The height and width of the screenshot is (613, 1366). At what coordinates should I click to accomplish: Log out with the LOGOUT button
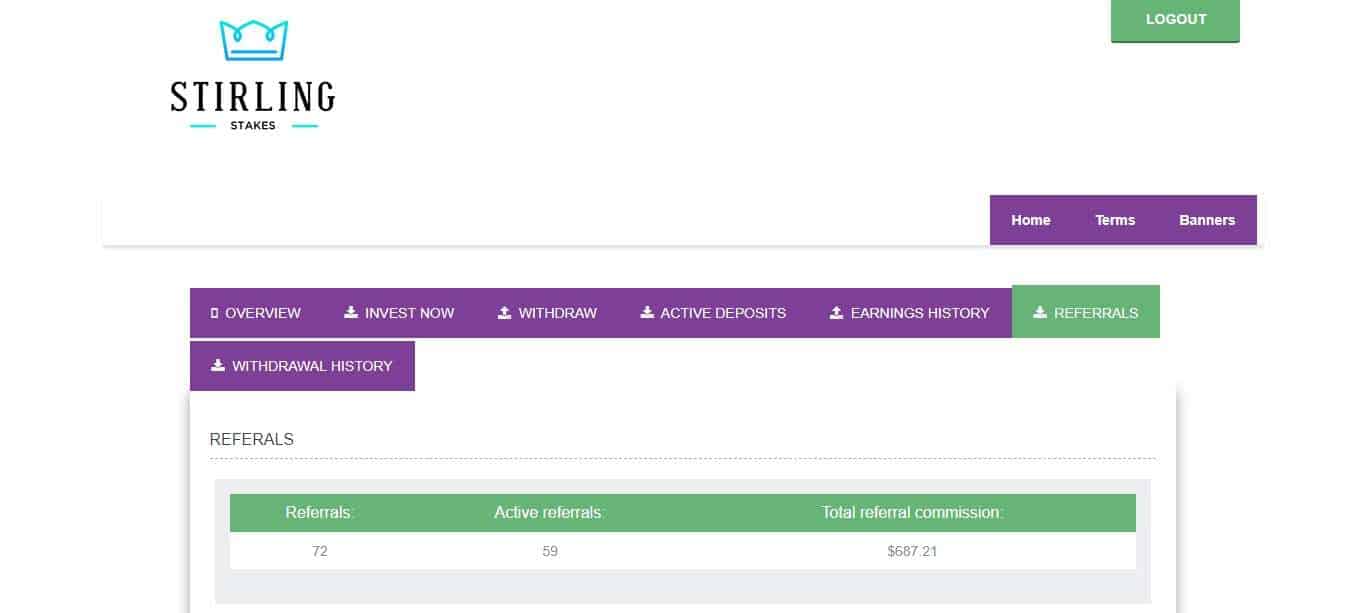1175,20
